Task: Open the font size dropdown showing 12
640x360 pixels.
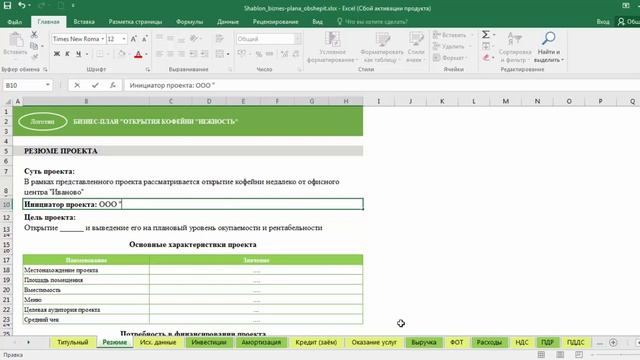Action: coord(124,39)
